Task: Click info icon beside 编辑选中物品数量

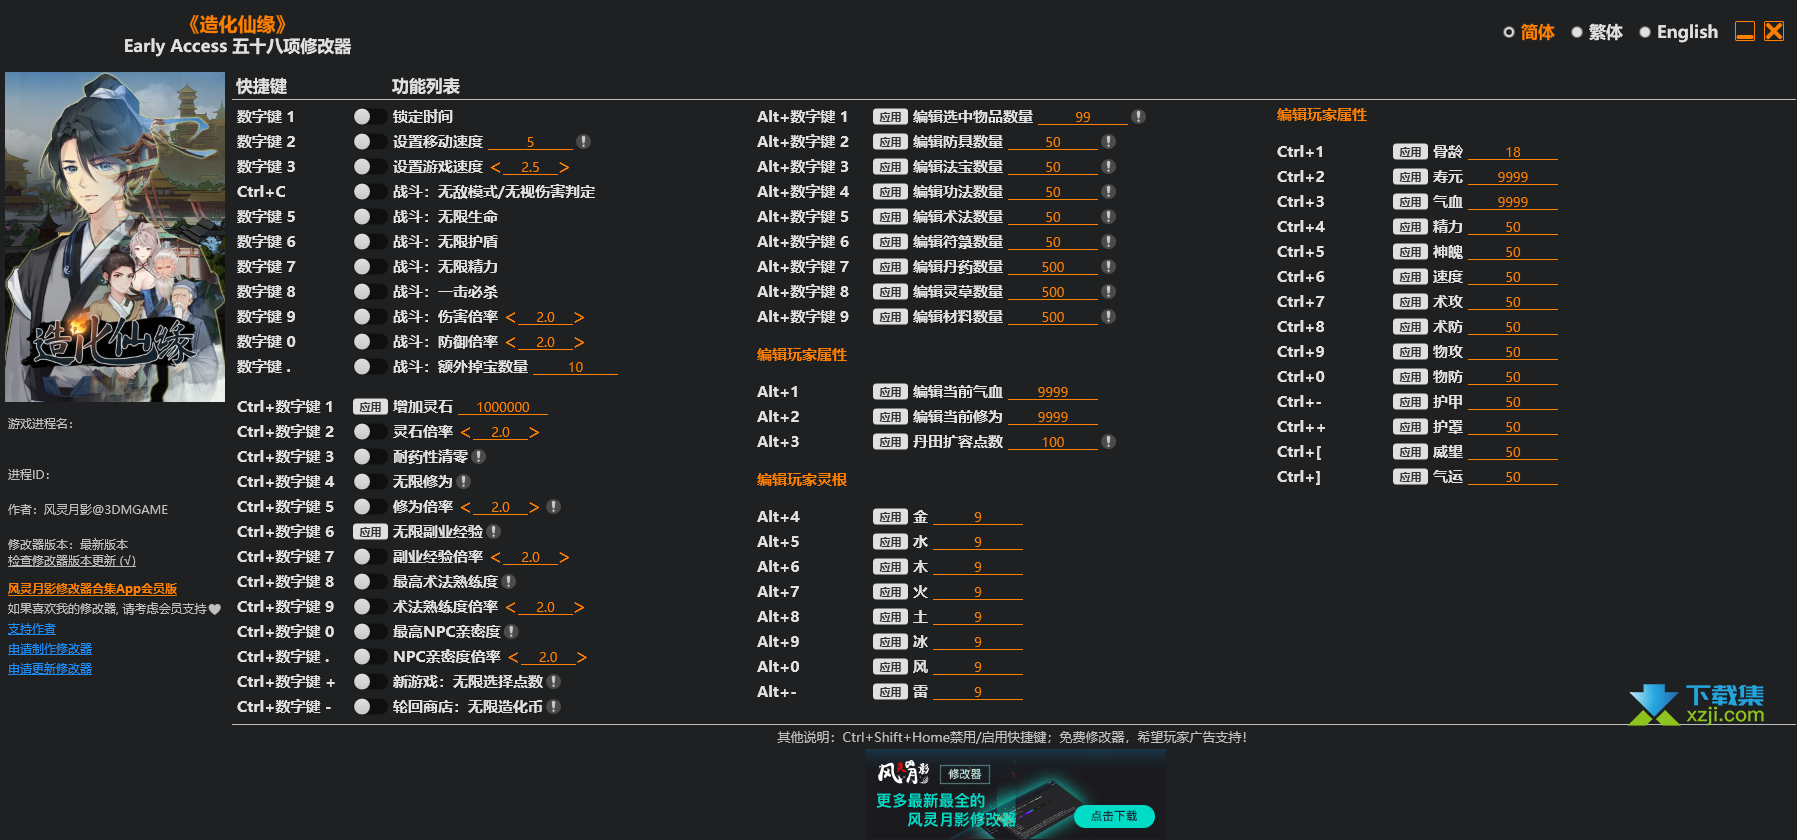Action: (x=1138, y=117)
